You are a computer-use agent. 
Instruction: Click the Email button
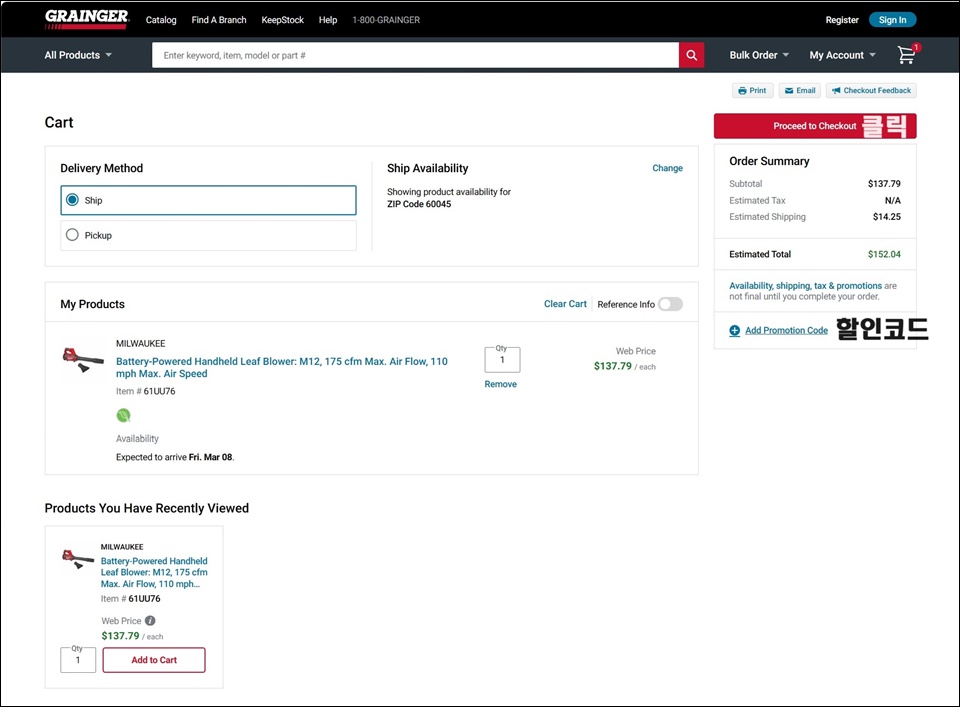[x=800, y=91]
